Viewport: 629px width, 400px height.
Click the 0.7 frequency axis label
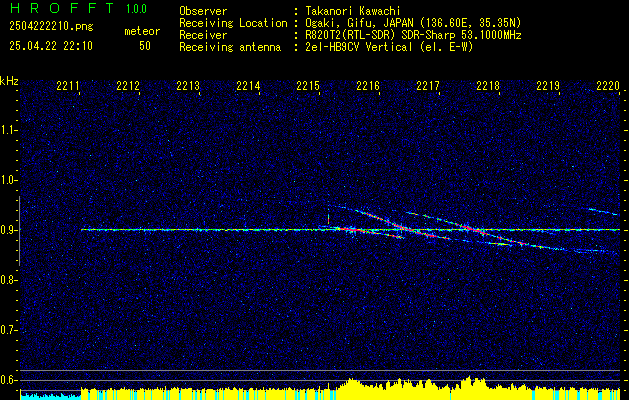(8, 330)
